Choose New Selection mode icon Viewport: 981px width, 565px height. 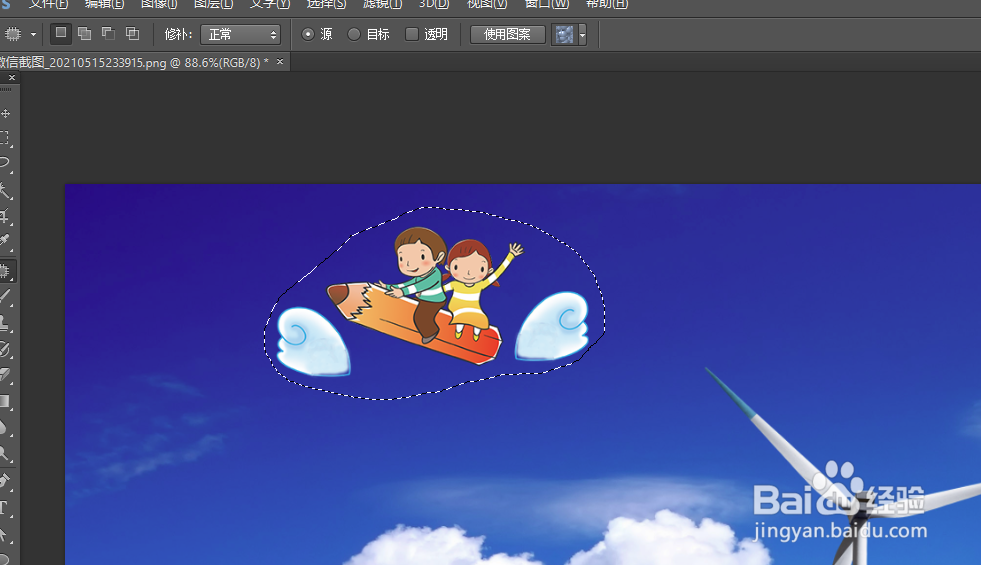click(61, 33)
